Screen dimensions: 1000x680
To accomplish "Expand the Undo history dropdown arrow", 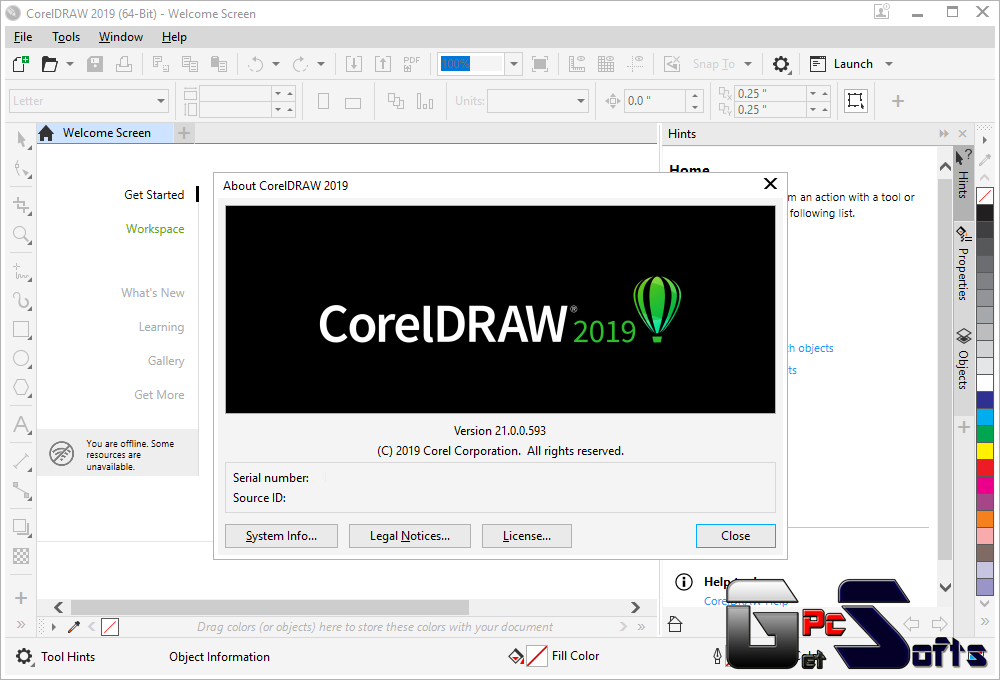I will coord(276,64).
